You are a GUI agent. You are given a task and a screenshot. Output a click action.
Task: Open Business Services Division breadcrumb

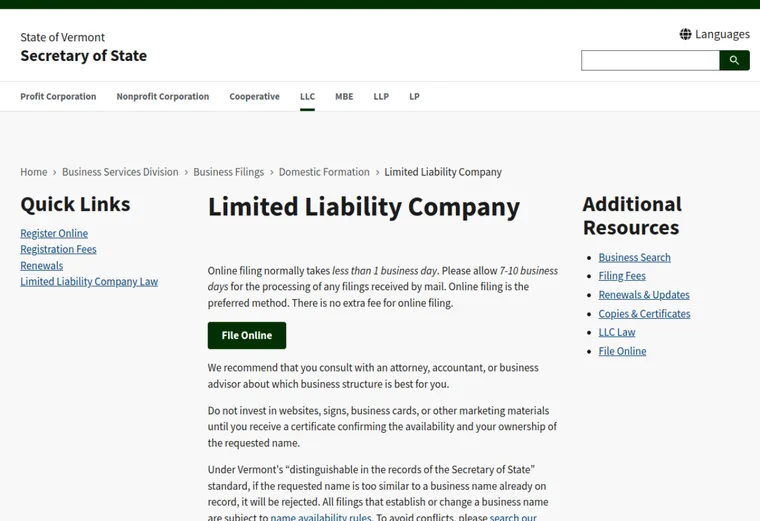tap(120, 172)
